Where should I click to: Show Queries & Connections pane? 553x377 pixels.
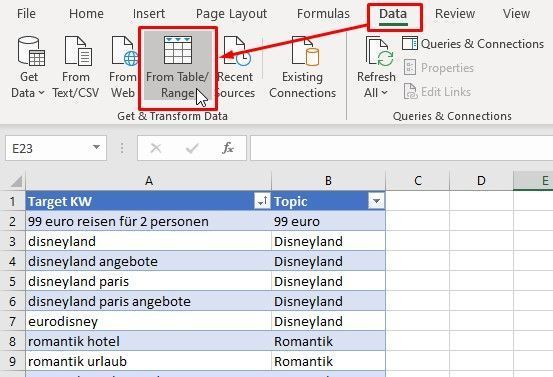pyautogui.click(x=473, y=44)
